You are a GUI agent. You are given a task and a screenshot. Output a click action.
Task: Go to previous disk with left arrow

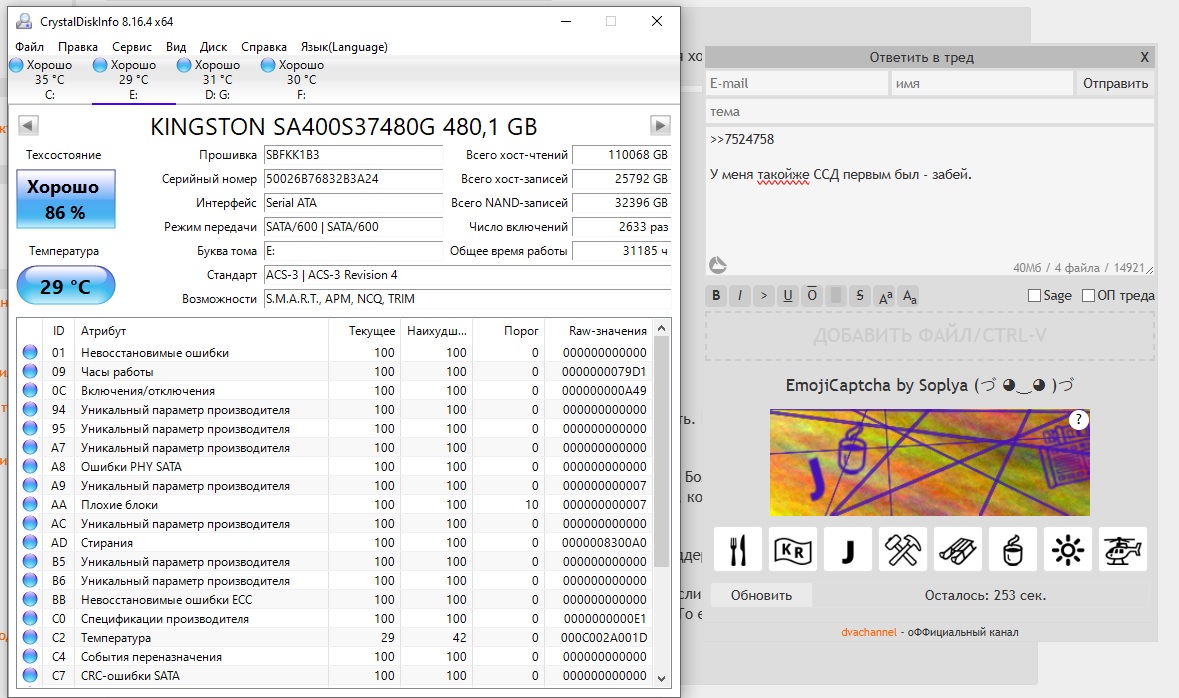[28, 126]
